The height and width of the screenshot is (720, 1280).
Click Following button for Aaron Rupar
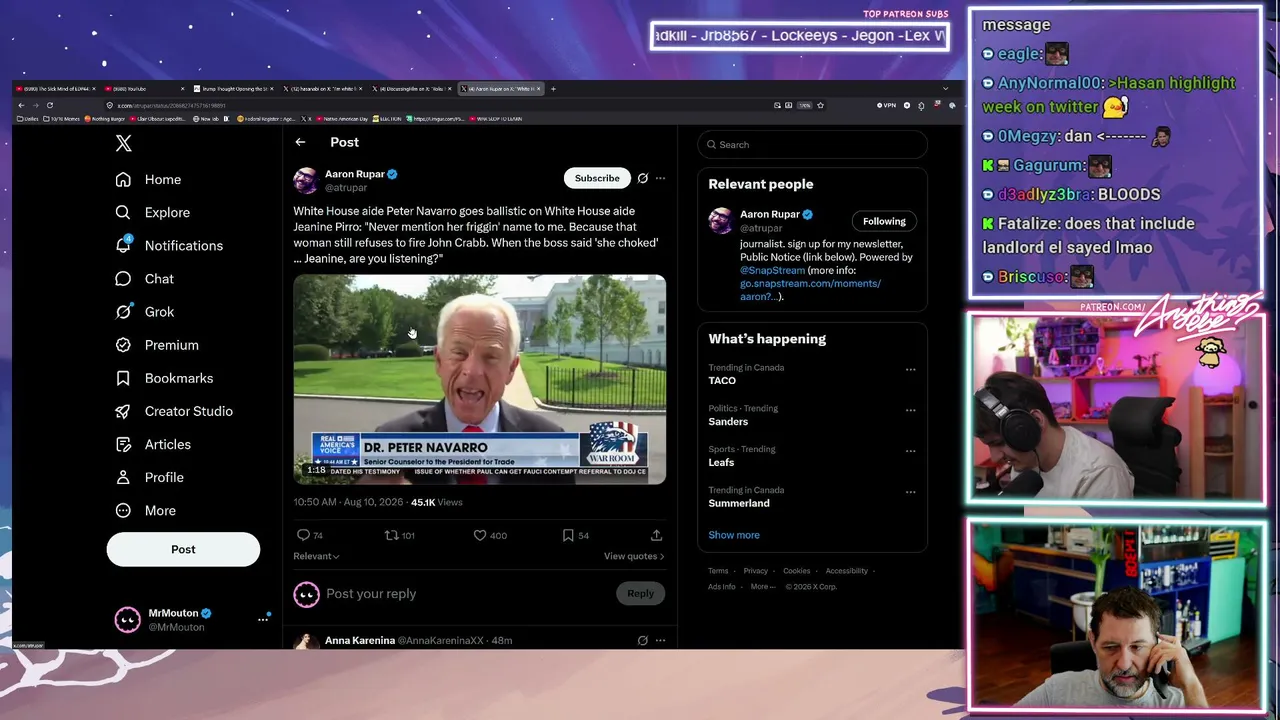point(884,221)
